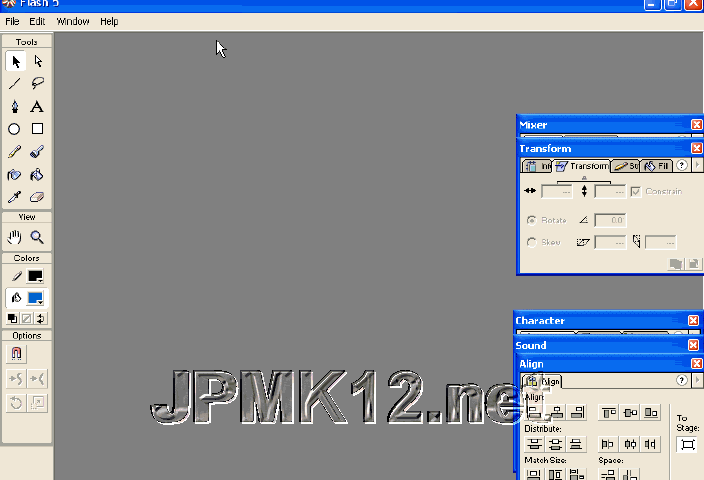Toggle the Align To Stage button
Screen dimensions: 704x480
tap(686, 444)
